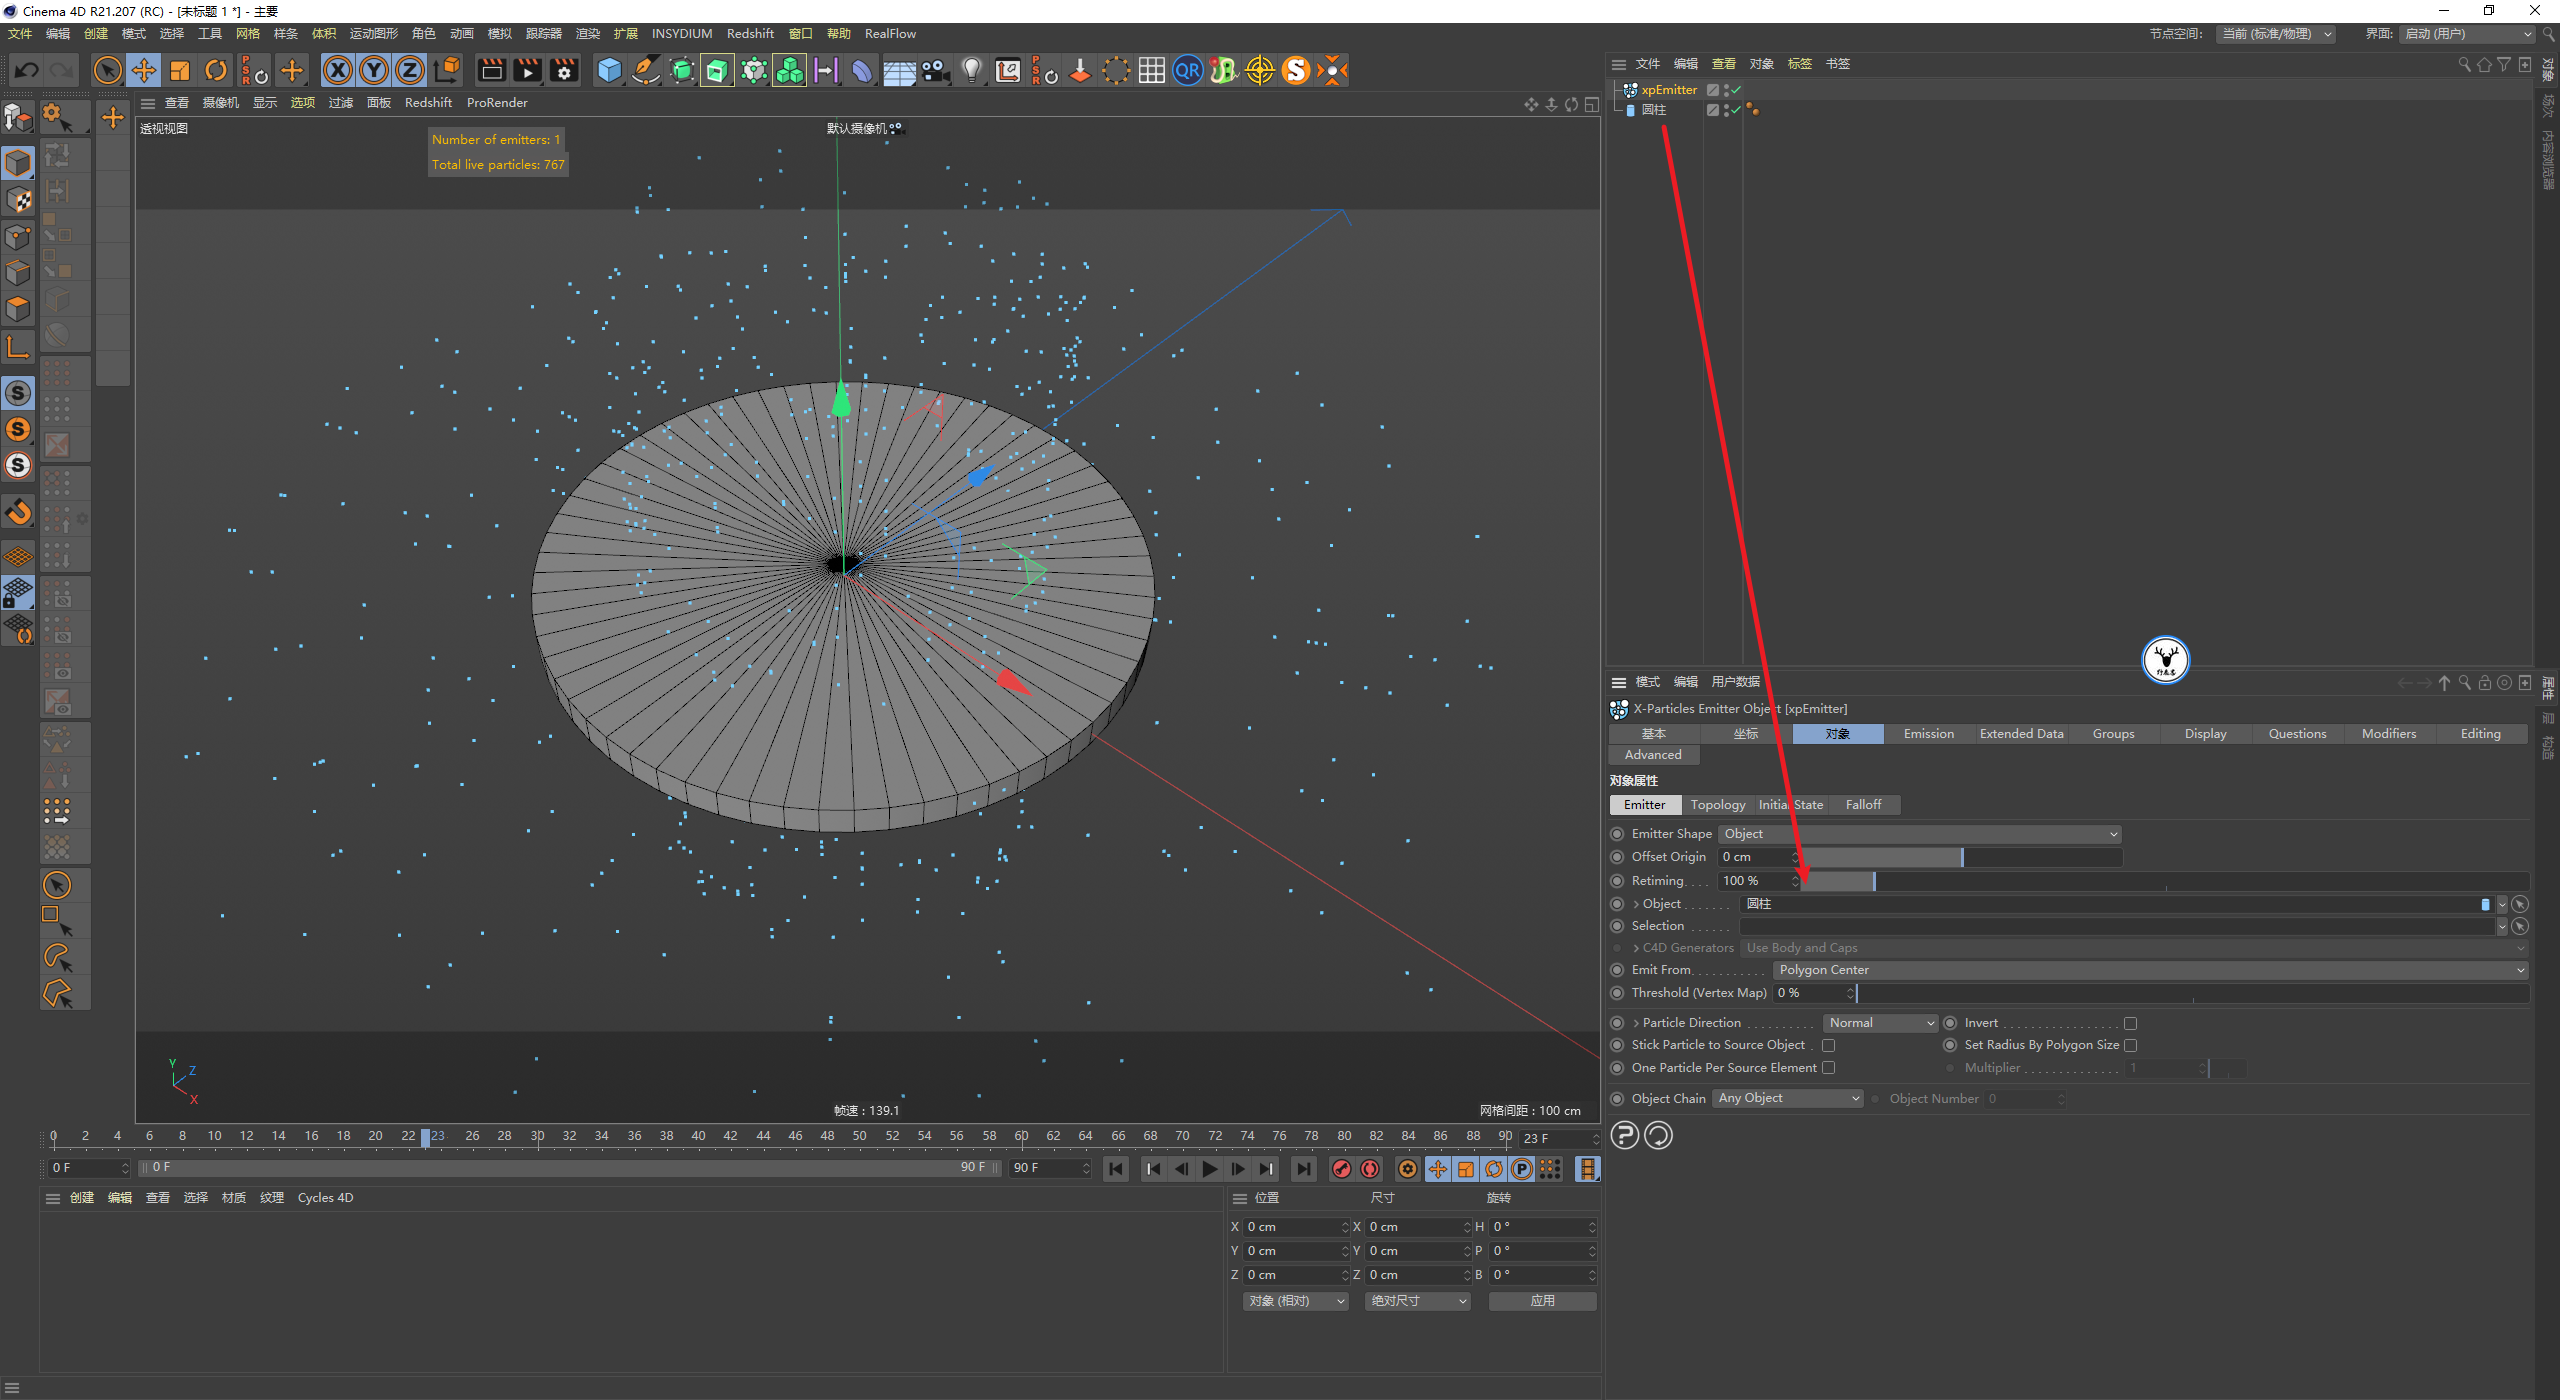Click Threshold Vertex Map slider

pyautogui.click(x=2192, y=992)
